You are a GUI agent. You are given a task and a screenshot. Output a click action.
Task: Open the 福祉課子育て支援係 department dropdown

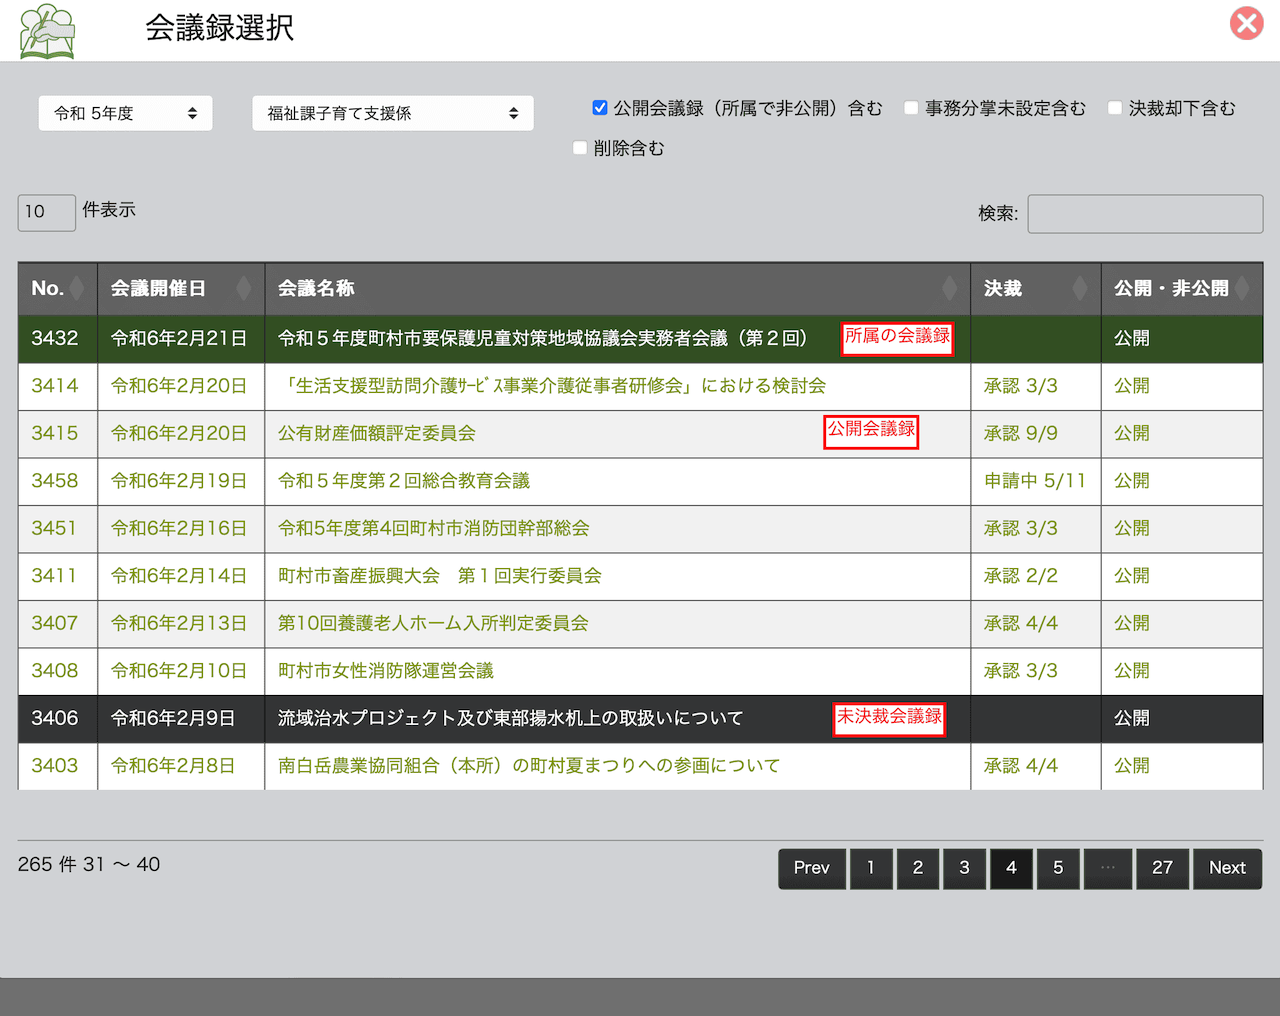392,113
